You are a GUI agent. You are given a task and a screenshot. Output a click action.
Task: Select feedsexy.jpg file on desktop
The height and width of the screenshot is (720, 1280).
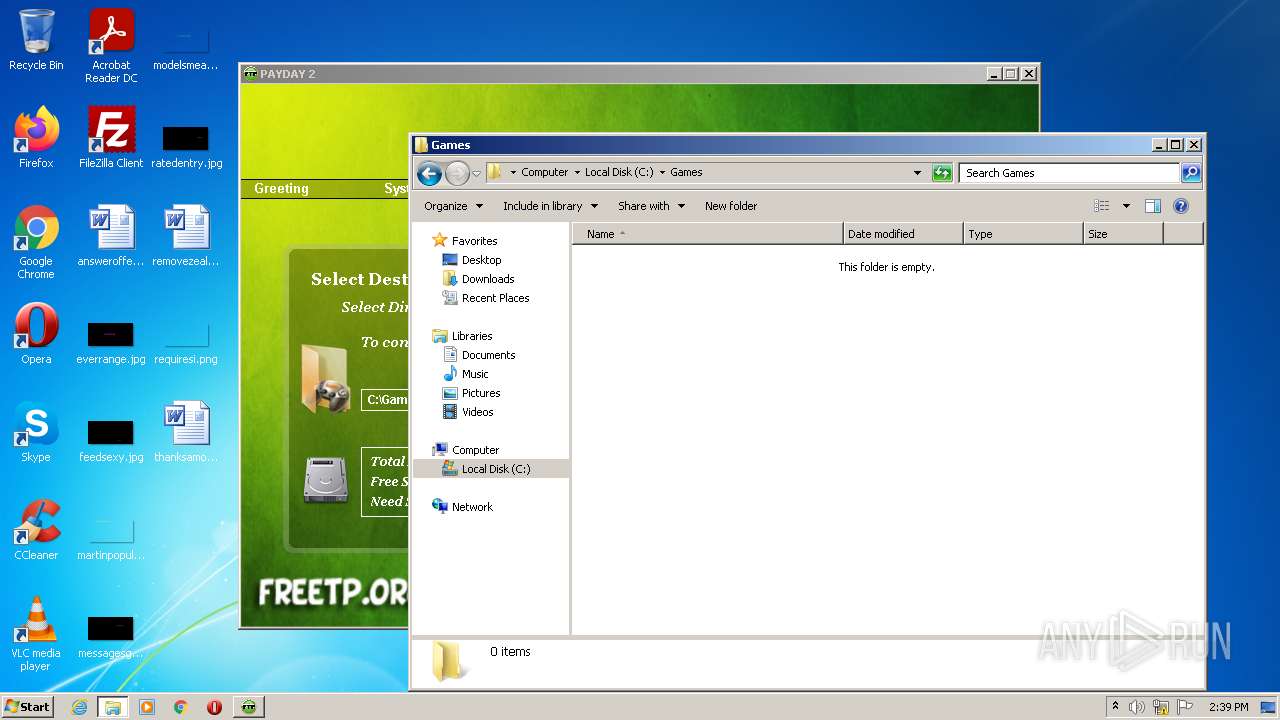(x=111, y=440)
